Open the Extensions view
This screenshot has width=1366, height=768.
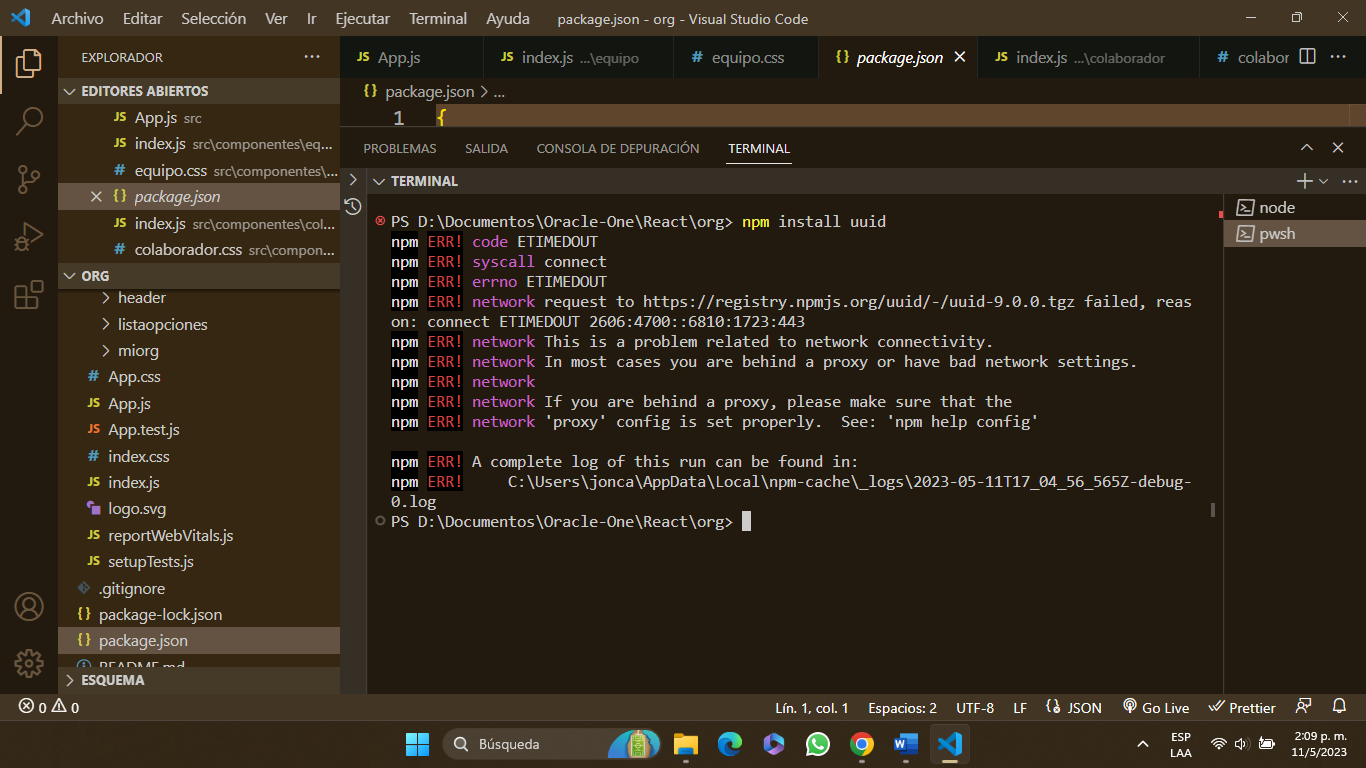pos(29,296)
